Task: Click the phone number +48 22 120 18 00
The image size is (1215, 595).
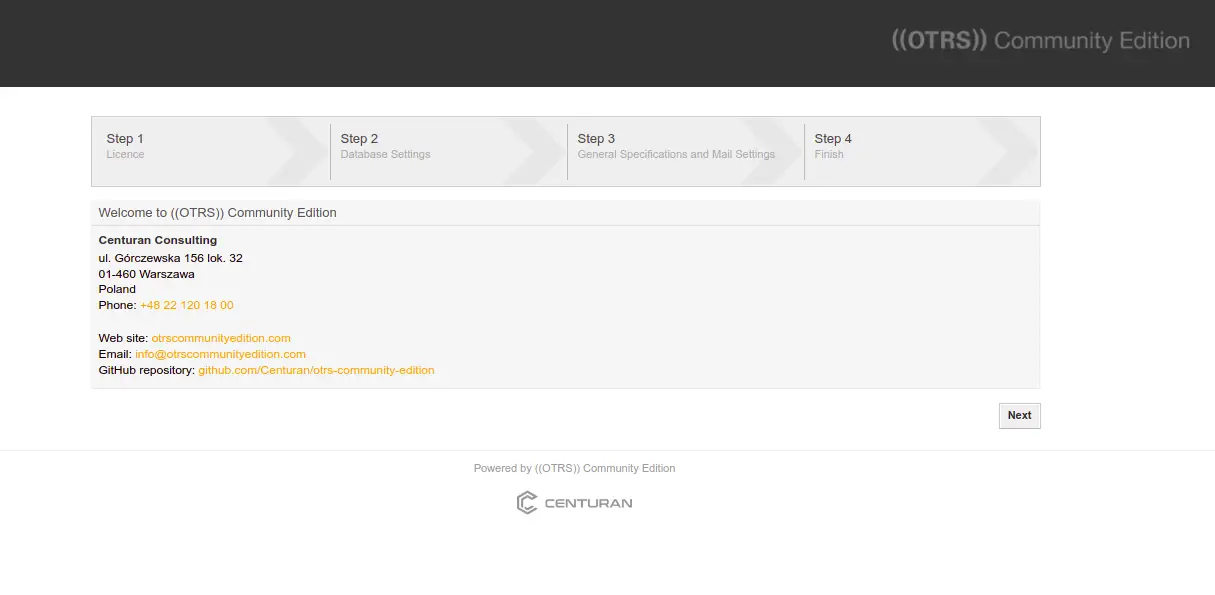Action: (x=187, y=305)
